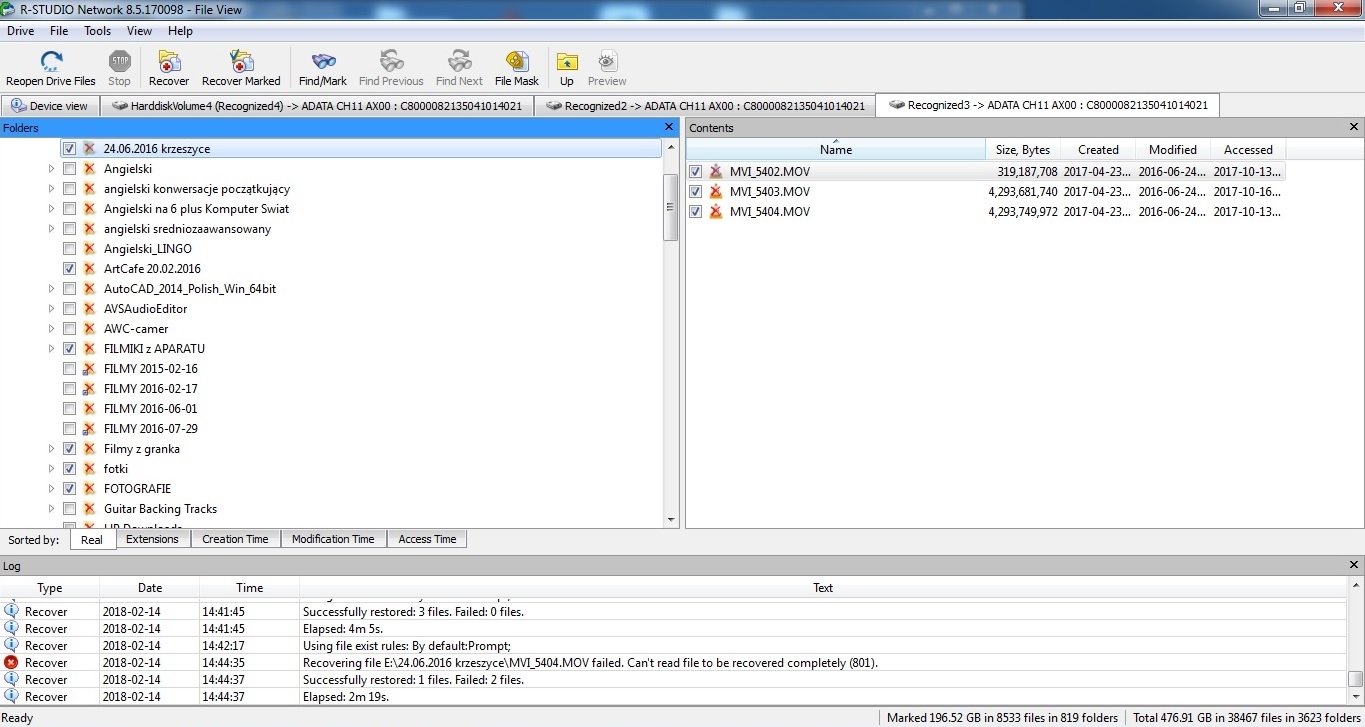
Task: Click the Stop toolbar icon
Action: point(120,62)
